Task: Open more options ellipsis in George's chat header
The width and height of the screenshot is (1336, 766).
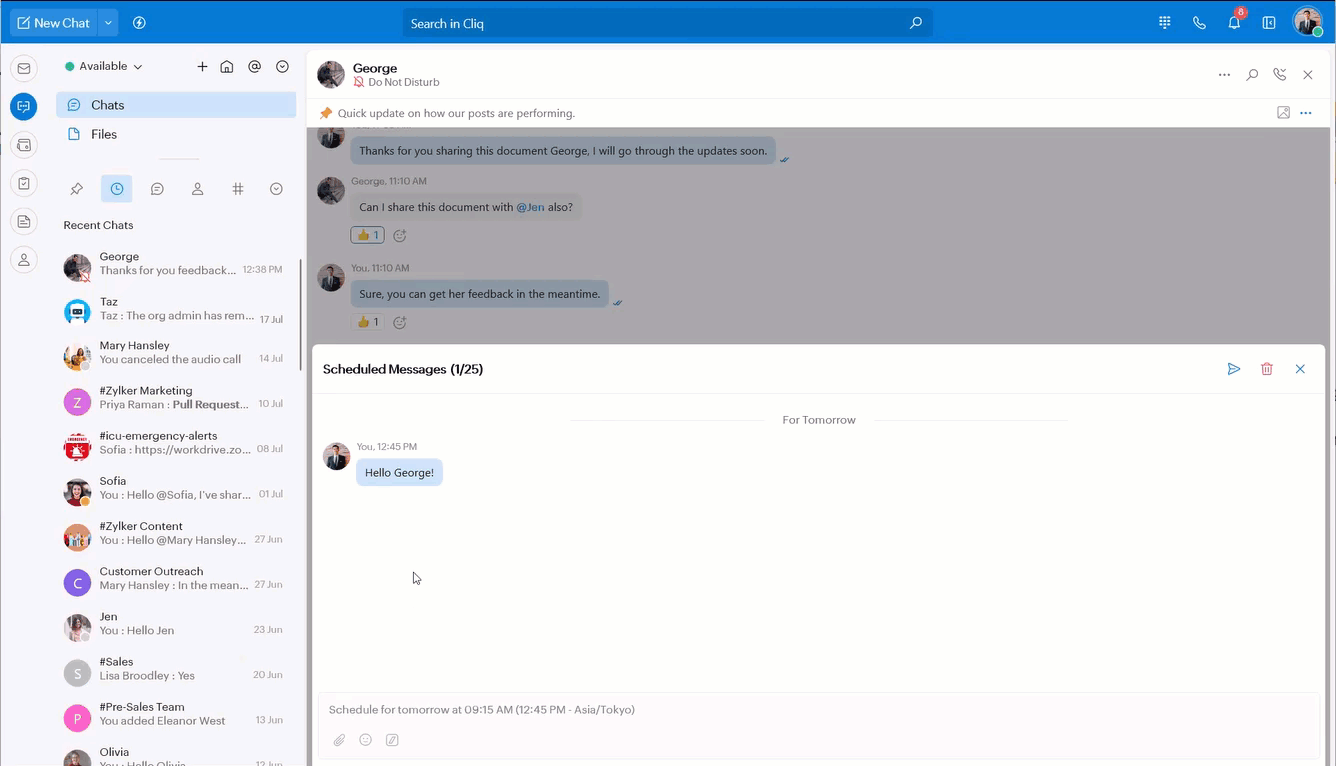Action: pyautogui.click(x=1224, y=75)
